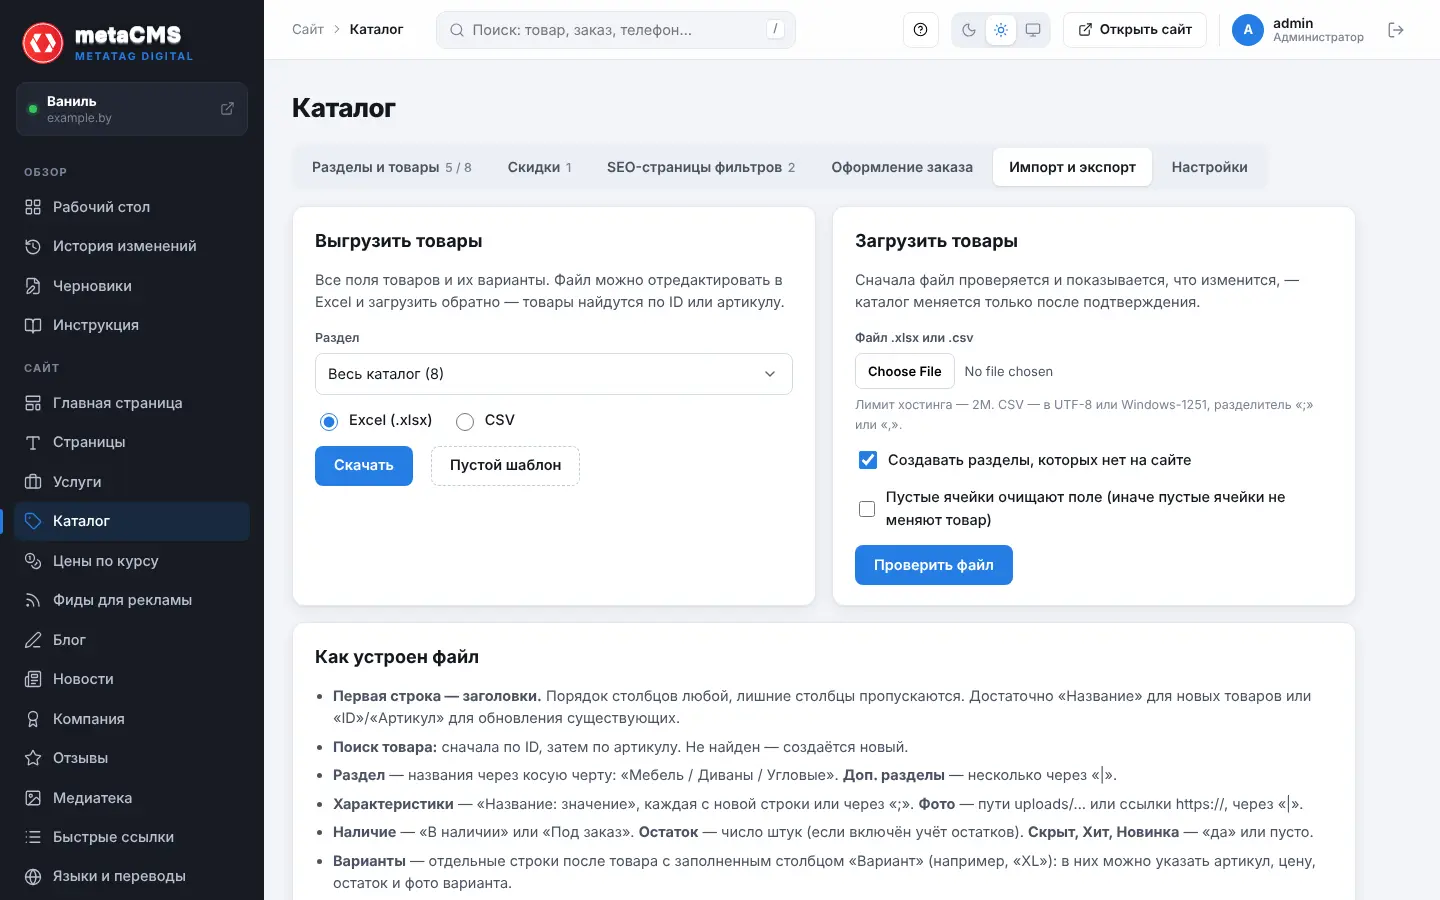1440x900 pixels.
Task: Click the help question mark icon
Action: tap(920, 30)
